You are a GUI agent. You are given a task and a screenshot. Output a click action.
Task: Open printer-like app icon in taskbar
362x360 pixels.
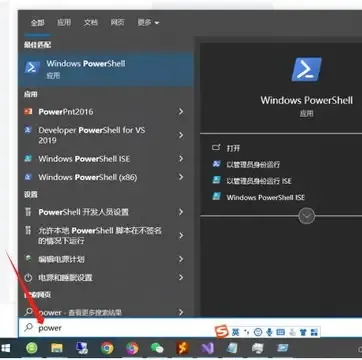(x=258, y=348)
